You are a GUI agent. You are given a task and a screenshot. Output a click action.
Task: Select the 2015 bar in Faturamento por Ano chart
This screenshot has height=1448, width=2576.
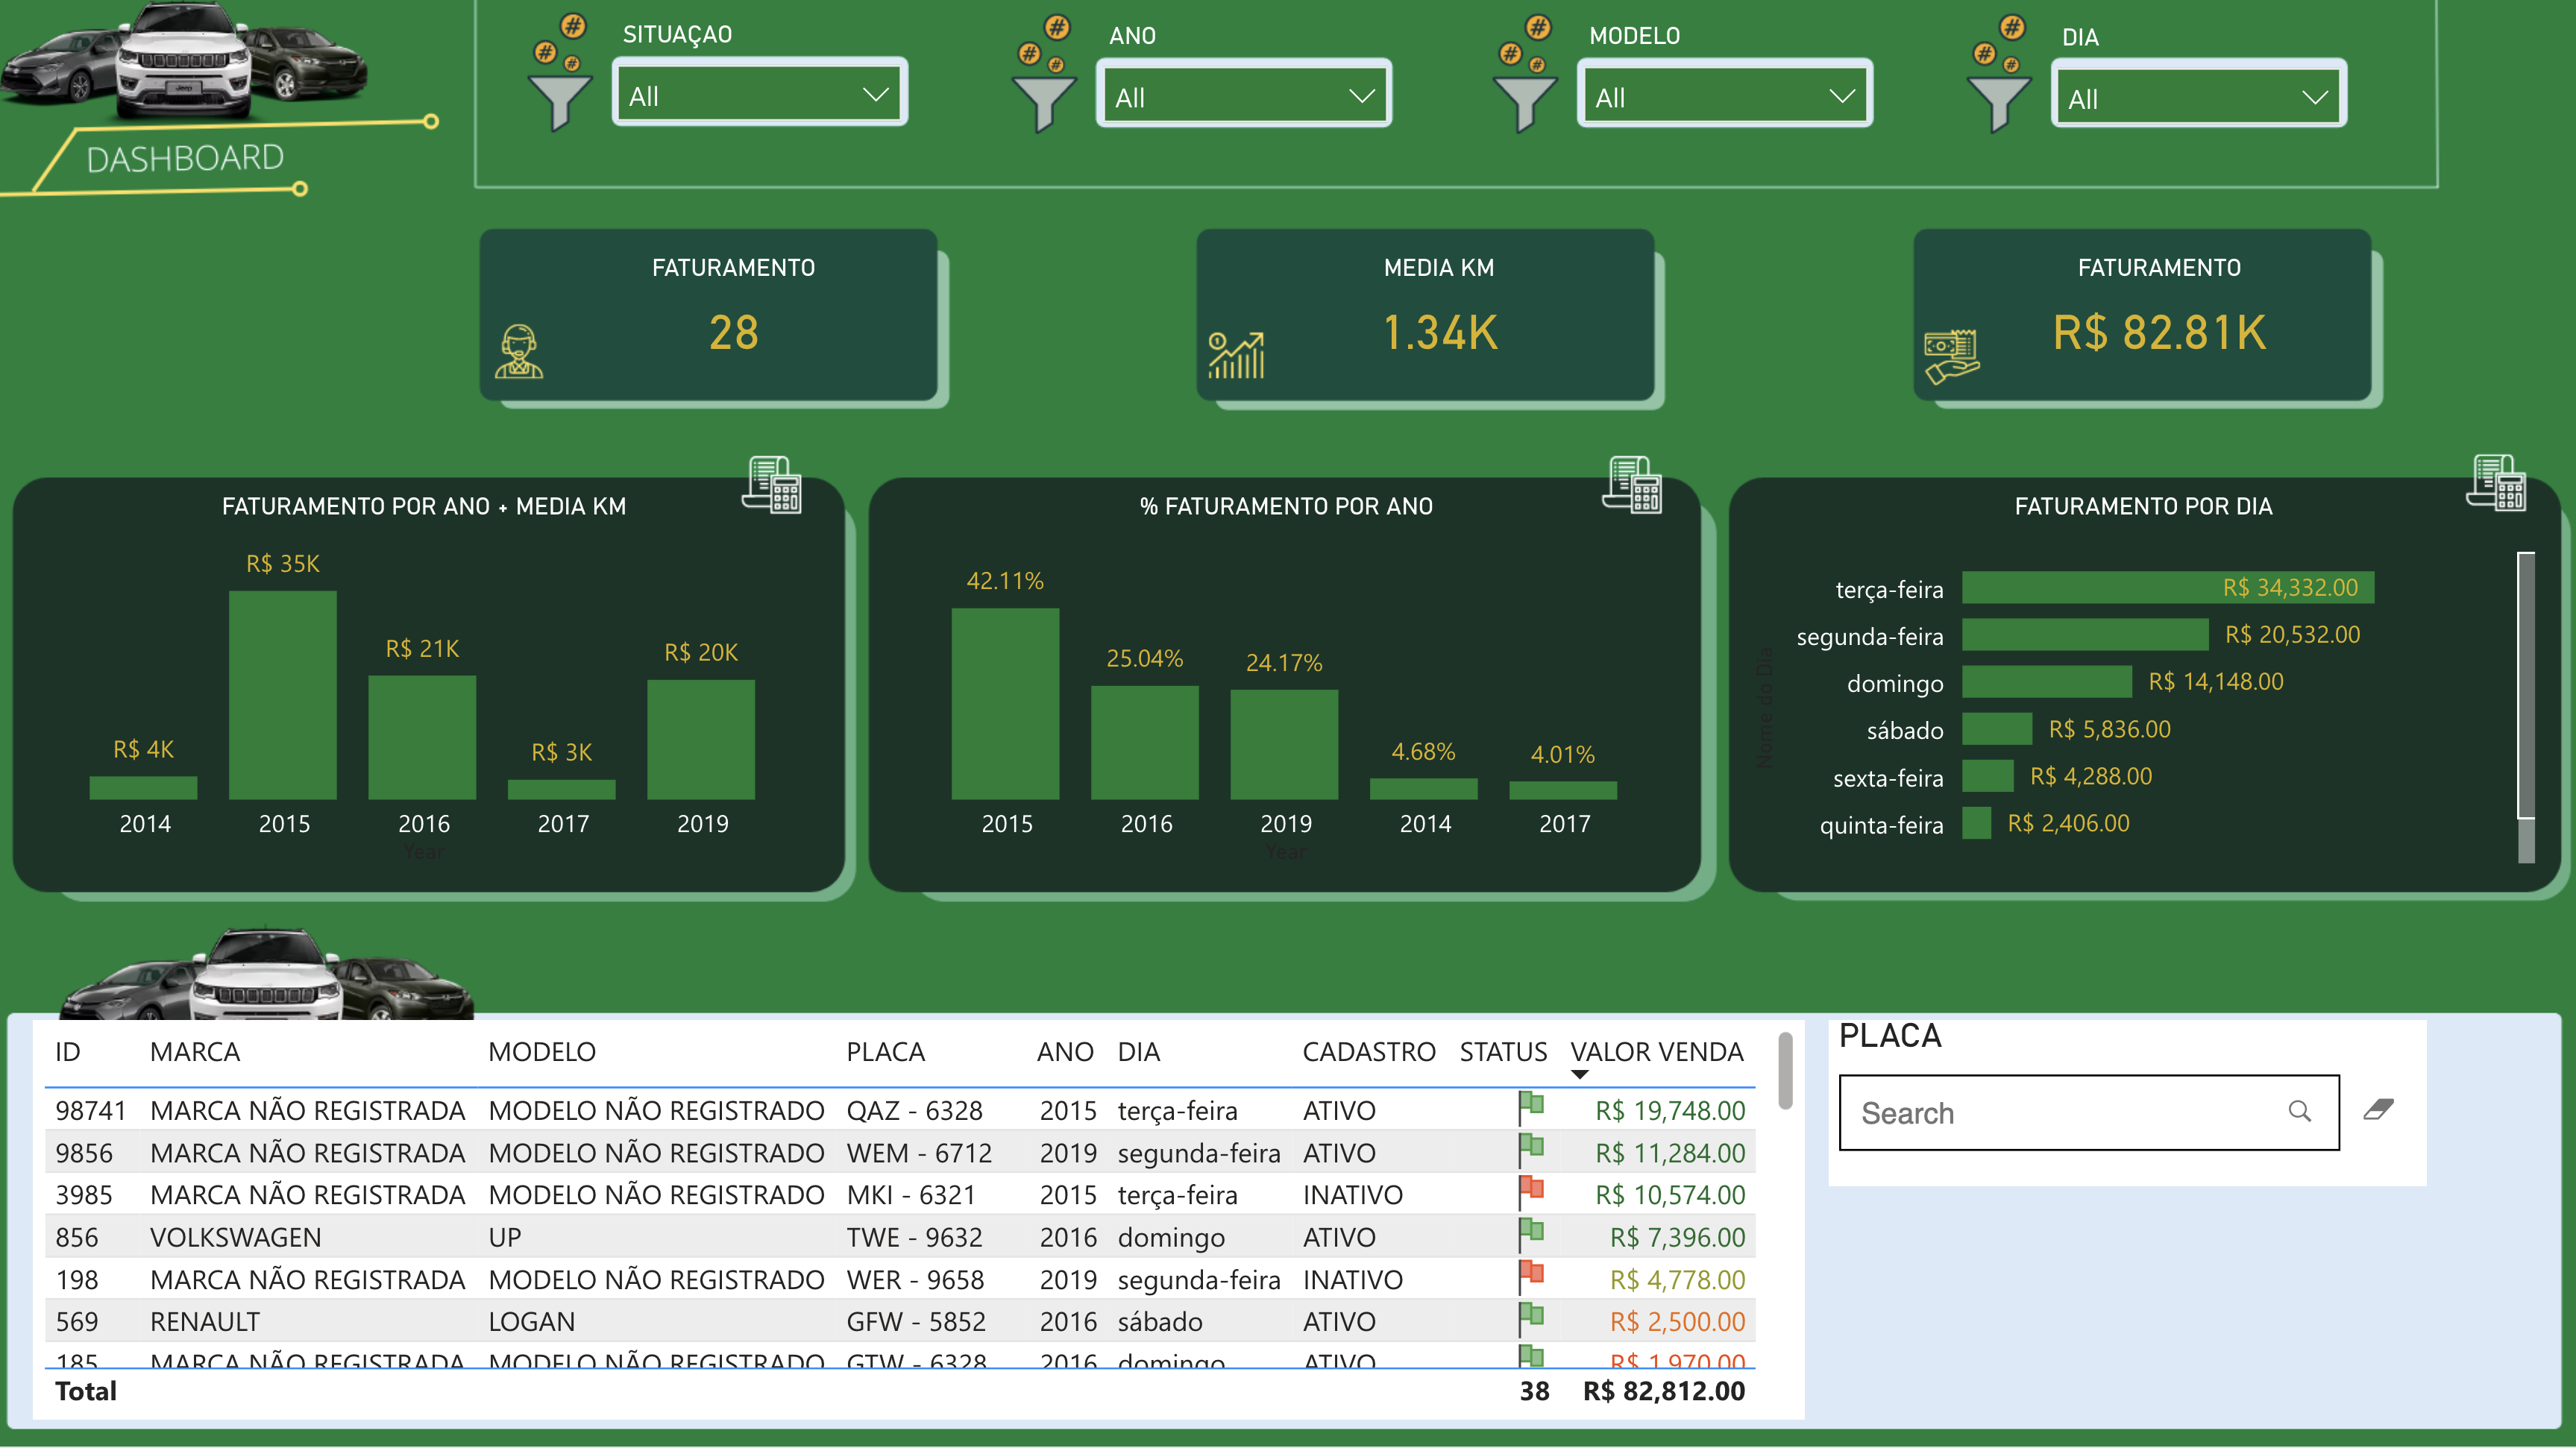283,695
